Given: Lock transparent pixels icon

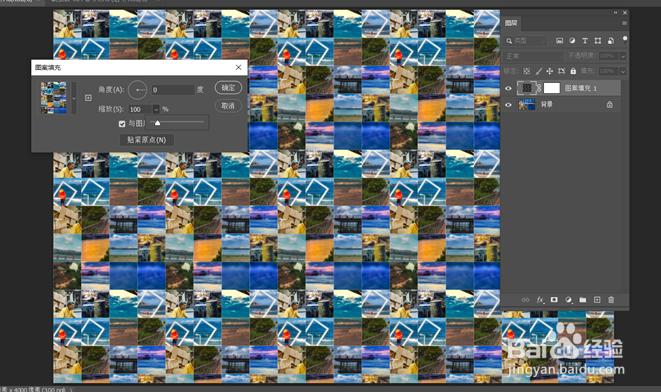Looking at the screenshot, I should pyautogui.click(x=527, y=71).
